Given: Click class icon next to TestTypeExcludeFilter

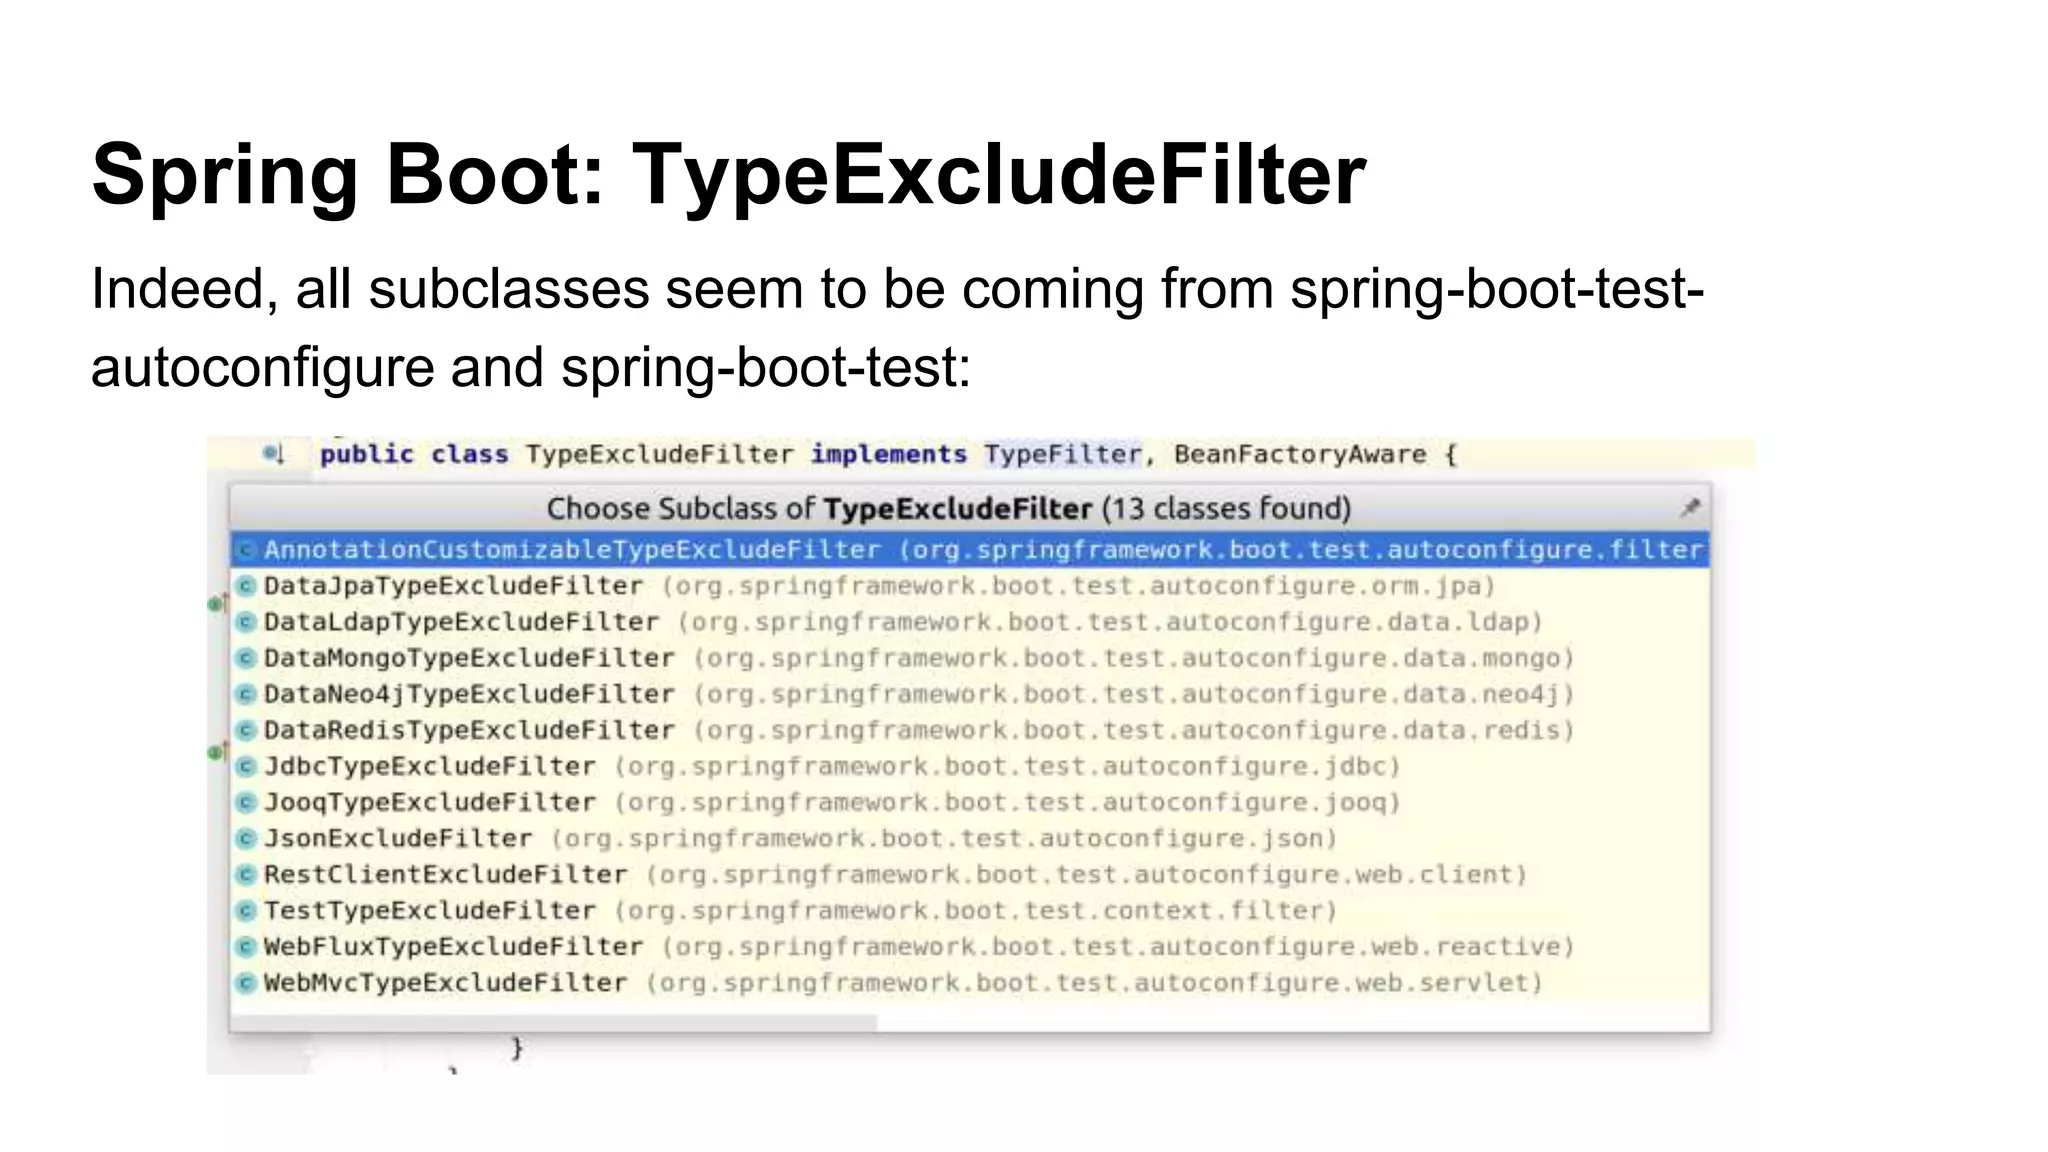Looking at the screenshot, I should click(x=246, y=911).
